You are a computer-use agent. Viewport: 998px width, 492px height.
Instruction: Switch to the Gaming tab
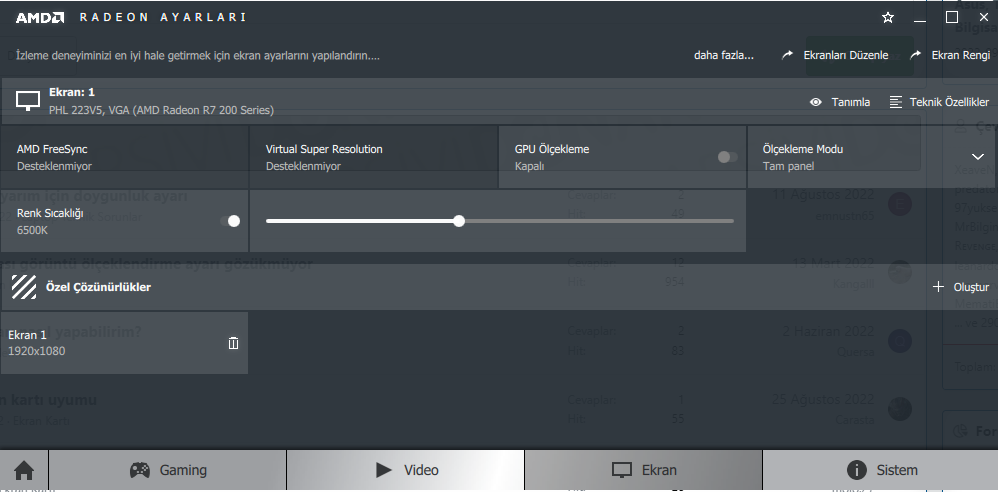pos(168,470)
